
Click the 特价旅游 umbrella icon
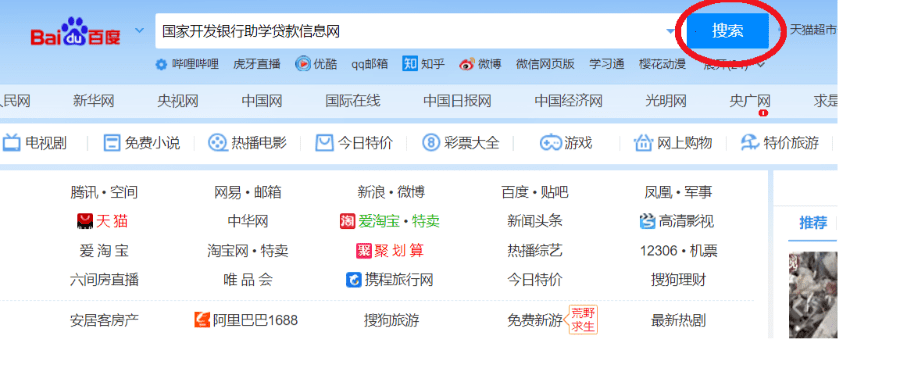pos(750,142)
